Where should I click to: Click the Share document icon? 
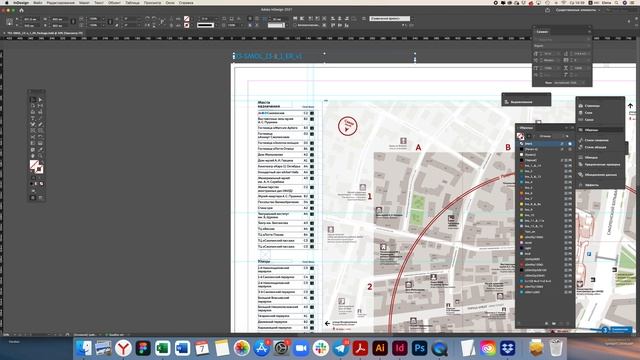(x=547, y=10)
